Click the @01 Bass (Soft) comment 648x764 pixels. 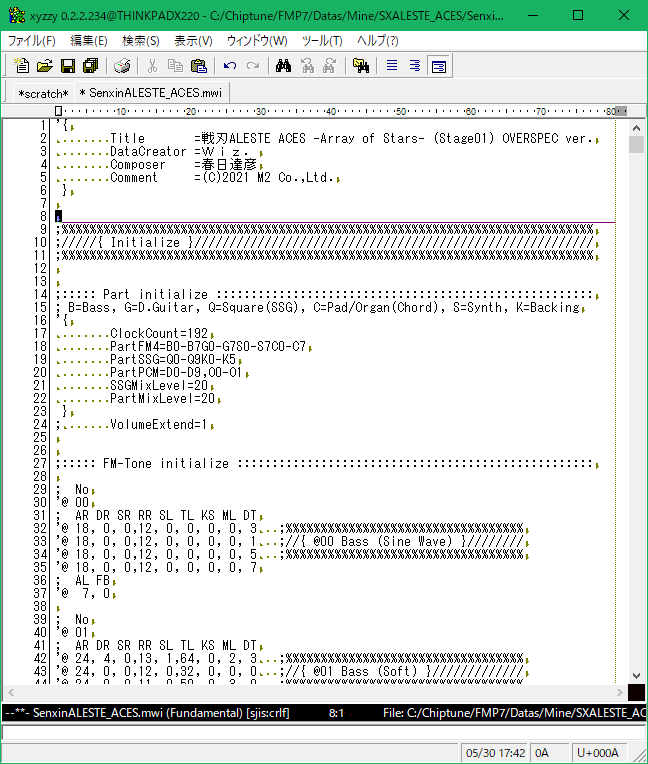[404, 671]
